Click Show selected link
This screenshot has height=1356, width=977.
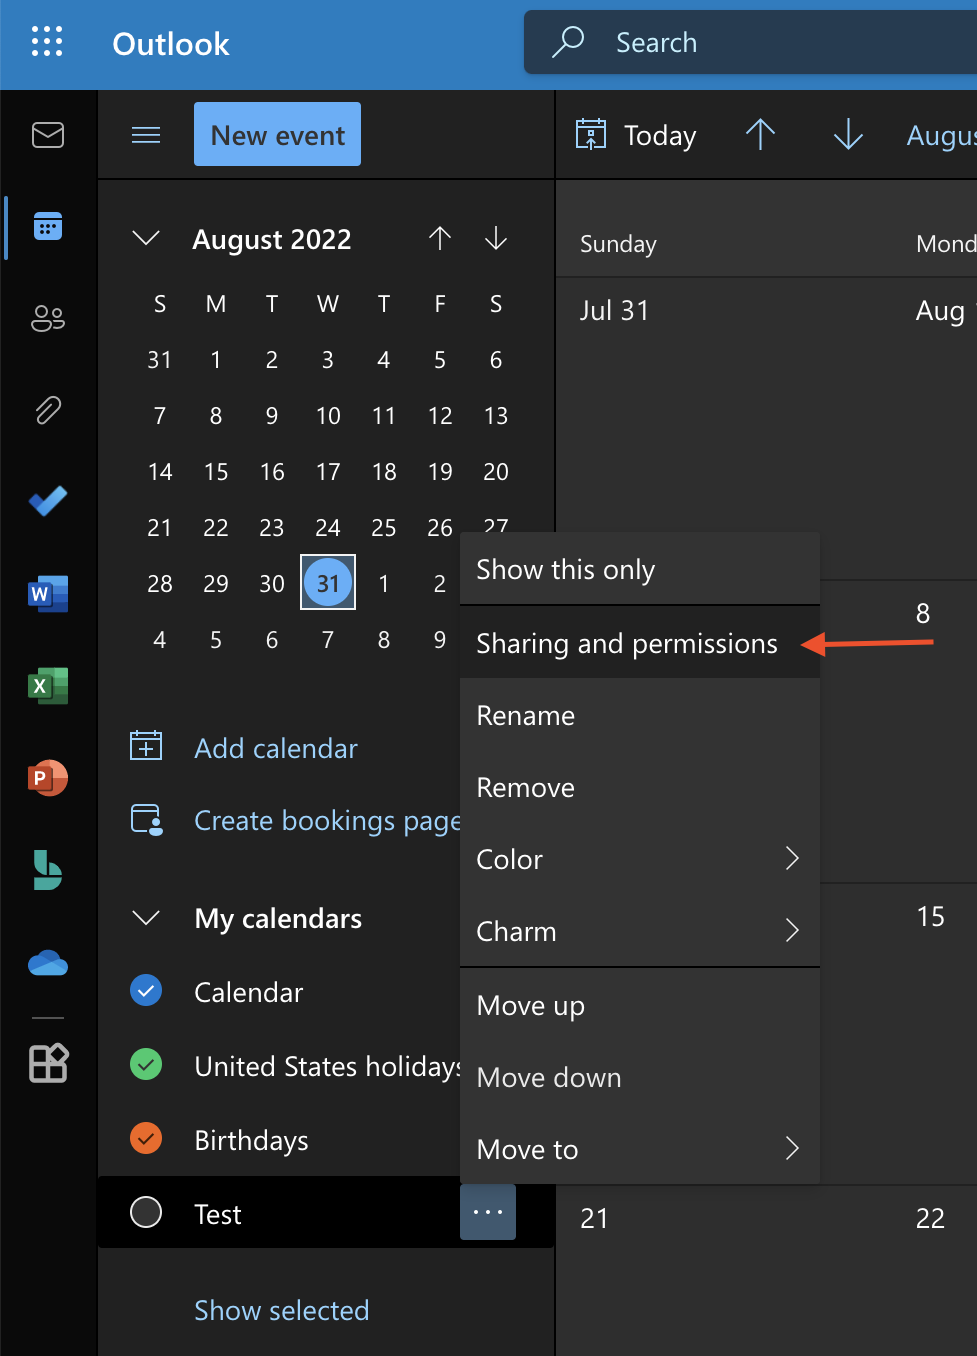282,1310
